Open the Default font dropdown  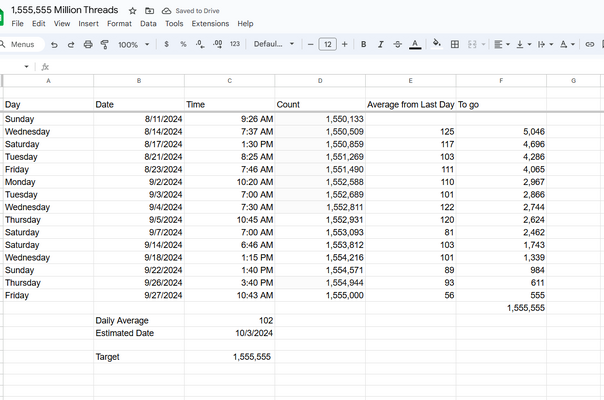click(273, 44)
